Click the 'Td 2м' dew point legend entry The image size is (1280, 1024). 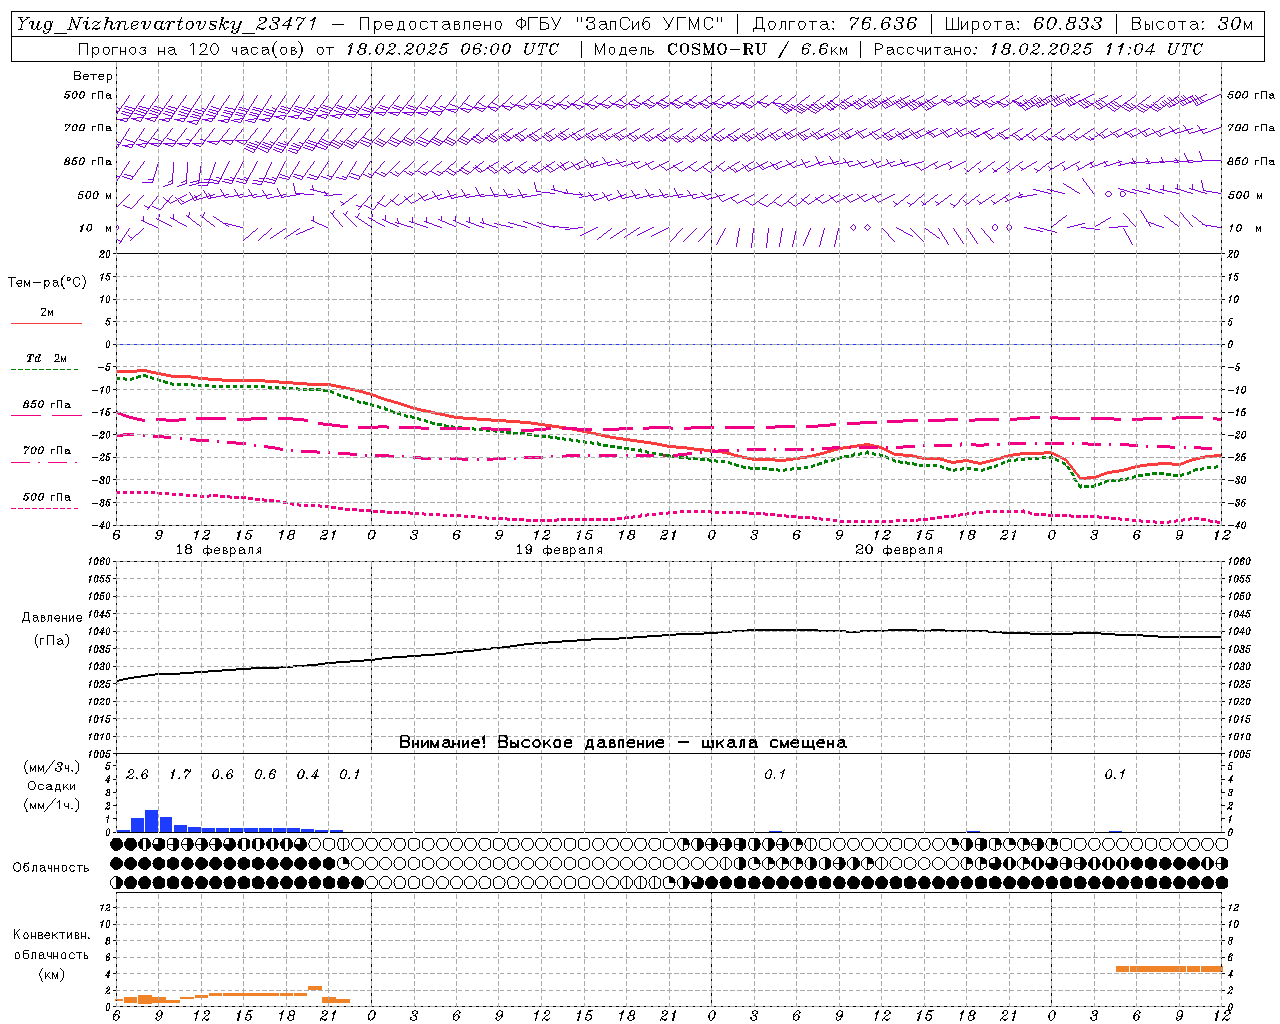47,358
